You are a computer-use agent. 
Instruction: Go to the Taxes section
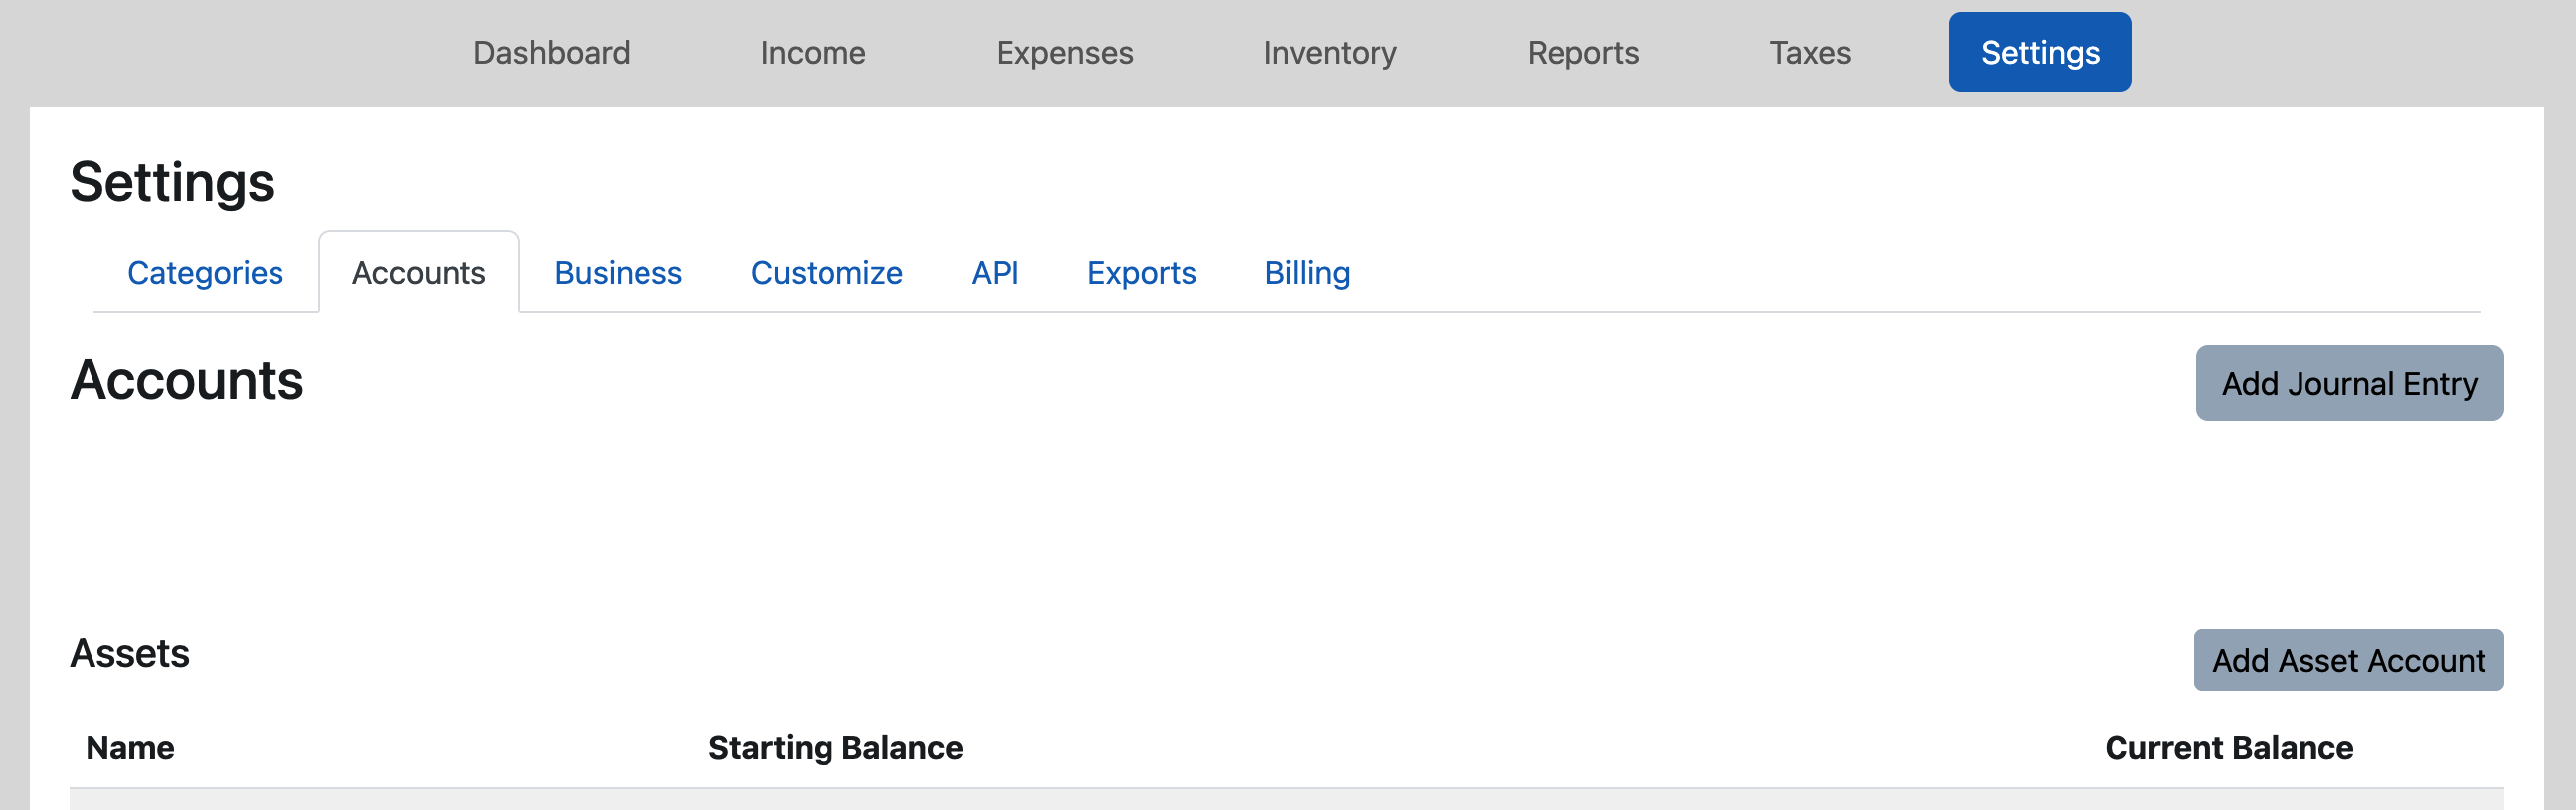tap(1809, 52)
